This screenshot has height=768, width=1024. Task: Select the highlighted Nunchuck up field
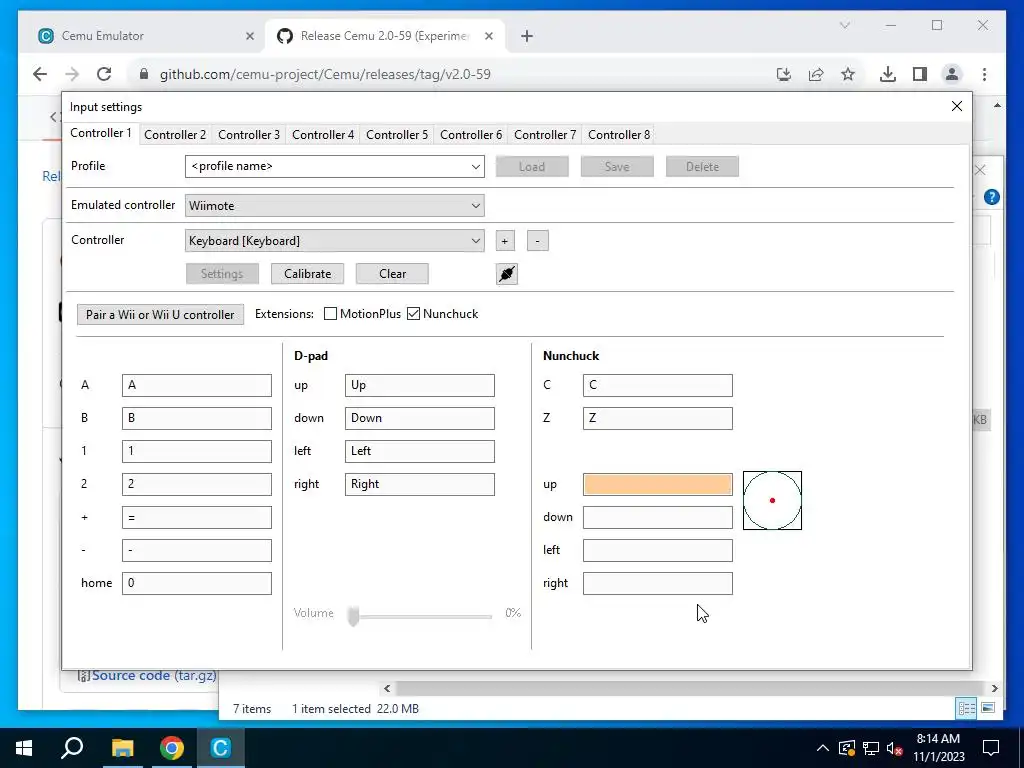[658, 485]
